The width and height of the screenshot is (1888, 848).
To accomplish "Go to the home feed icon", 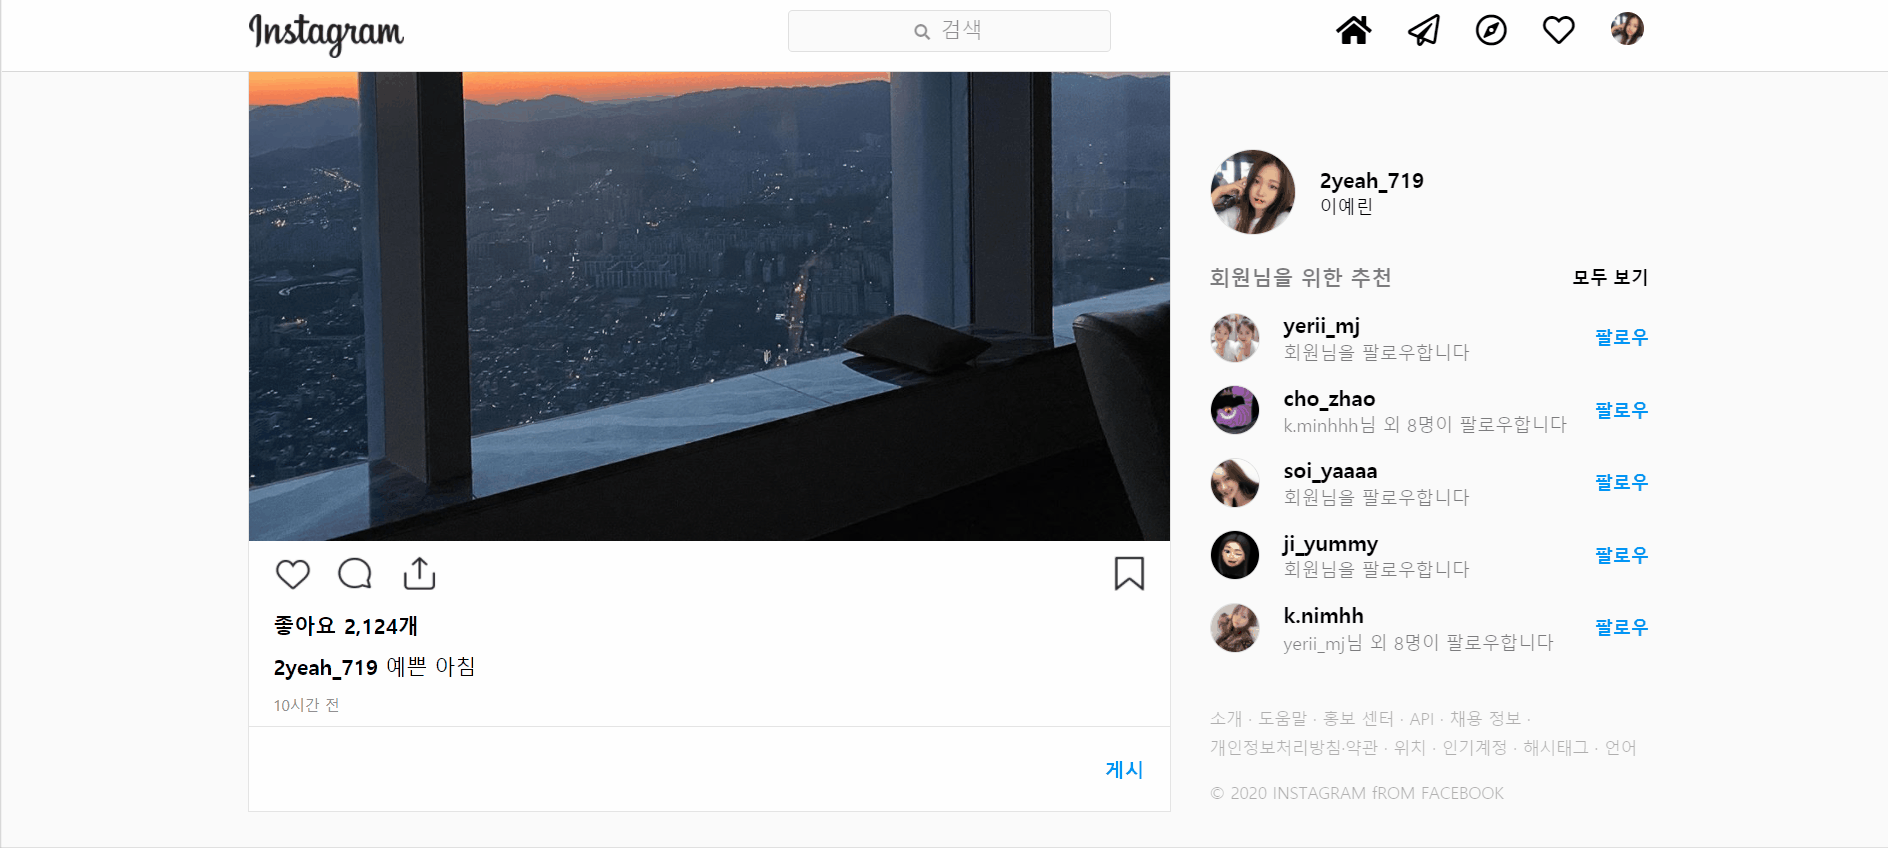I will [x=1354, y=30].
